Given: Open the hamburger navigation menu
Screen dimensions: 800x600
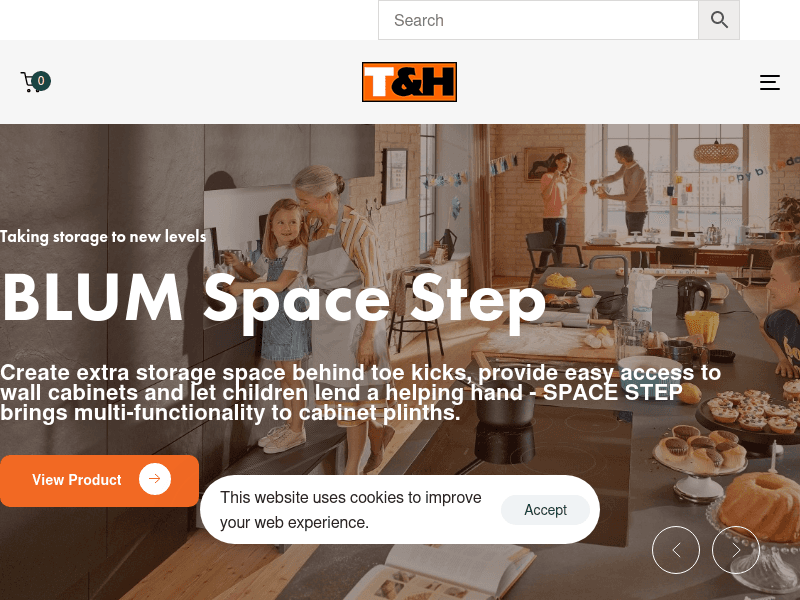Looking at the screenshot, I should coord(769,82).
